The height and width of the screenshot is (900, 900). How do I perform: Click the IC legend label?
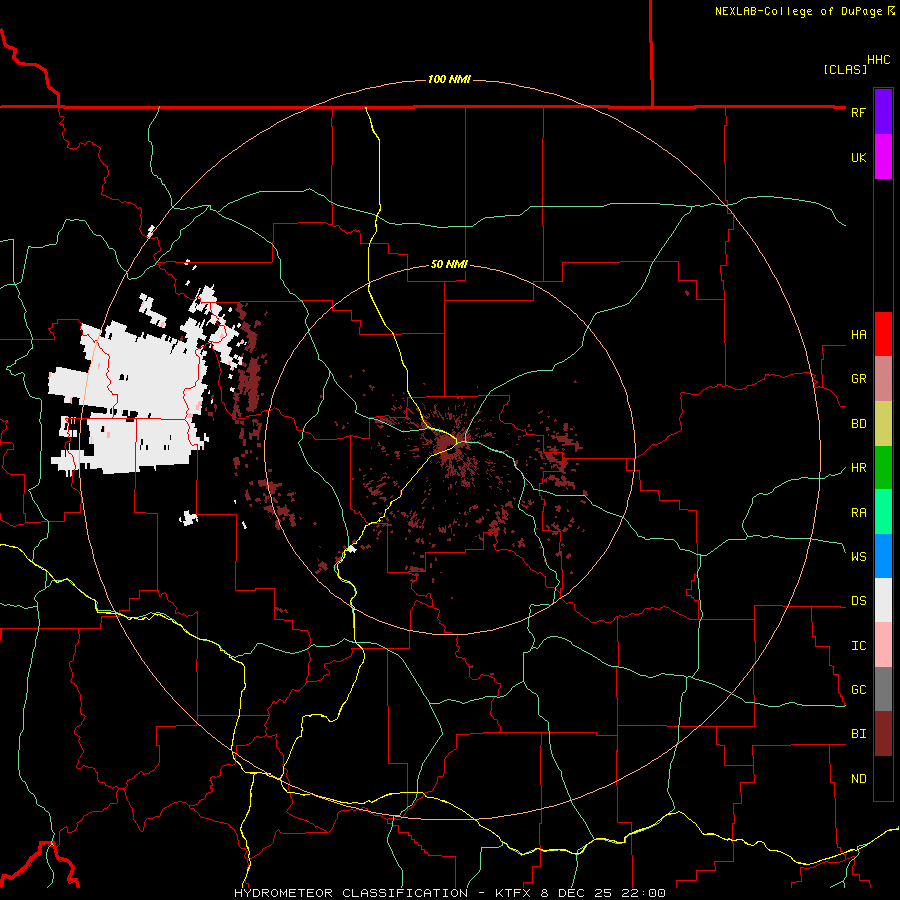point(858,646)
